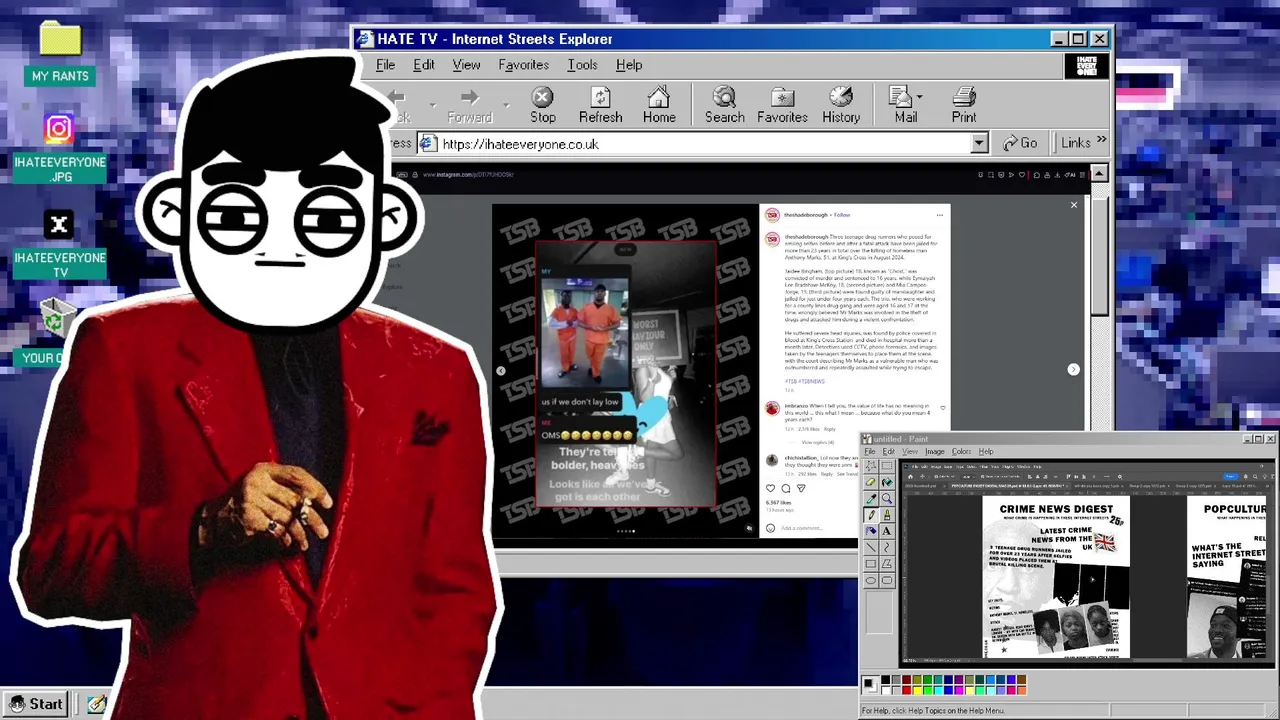Image resolution: width=1280 pixels, height=720 pixels.
Task: Close the Instagram post overlay with X
Action: (1074, 205)
